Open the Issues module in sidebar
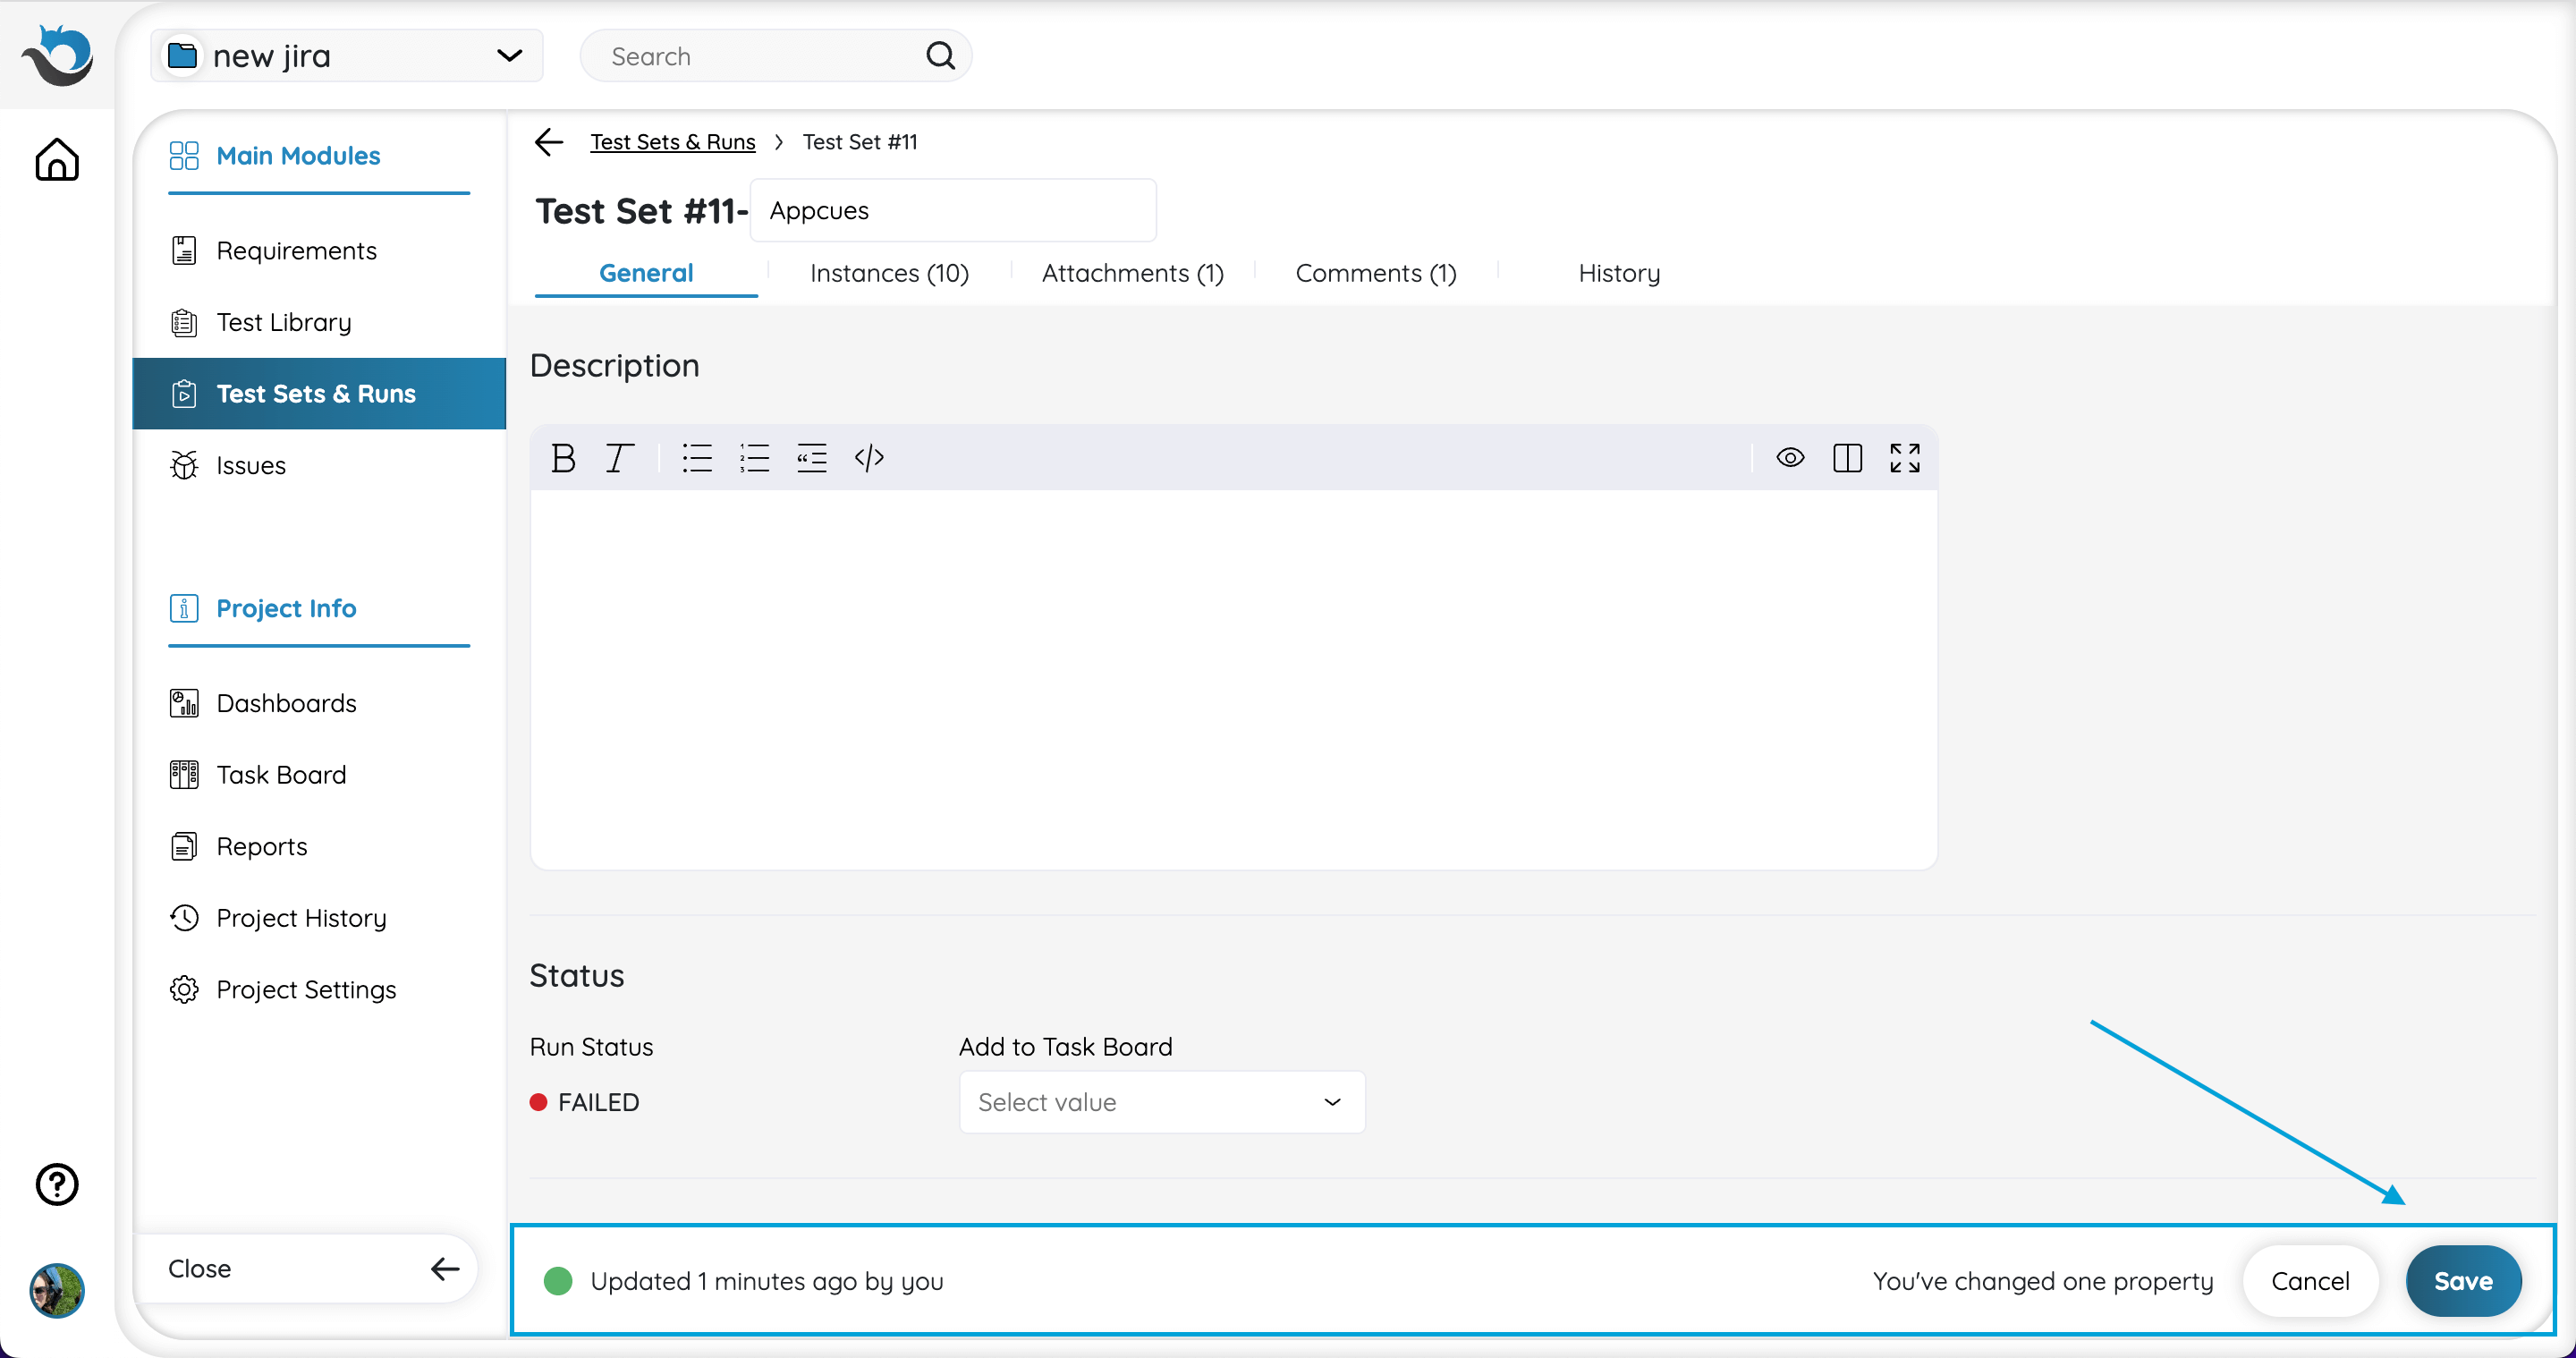 pos(251,465)
